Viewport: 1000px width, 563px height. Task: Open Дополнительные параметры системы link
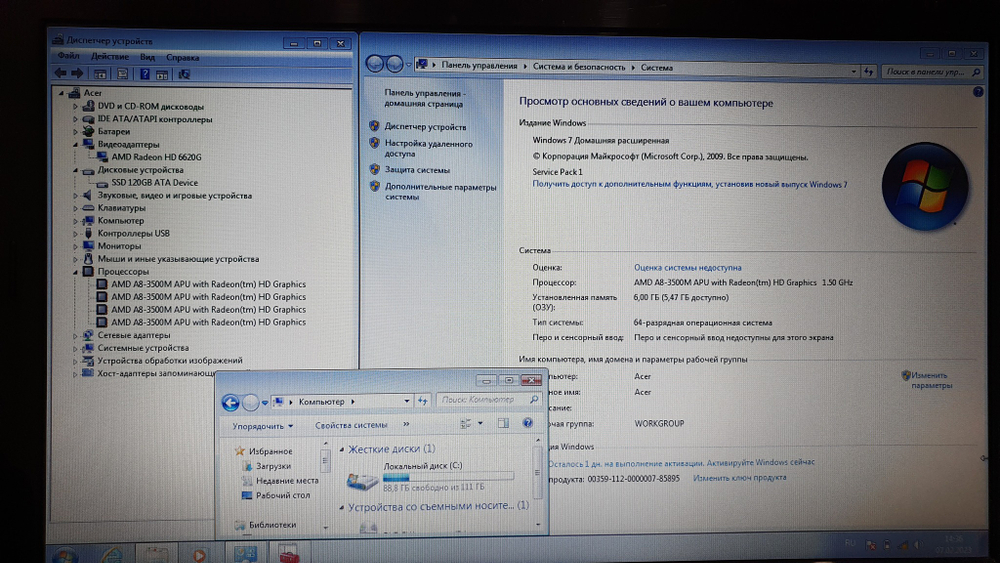(x=440, y=192)
